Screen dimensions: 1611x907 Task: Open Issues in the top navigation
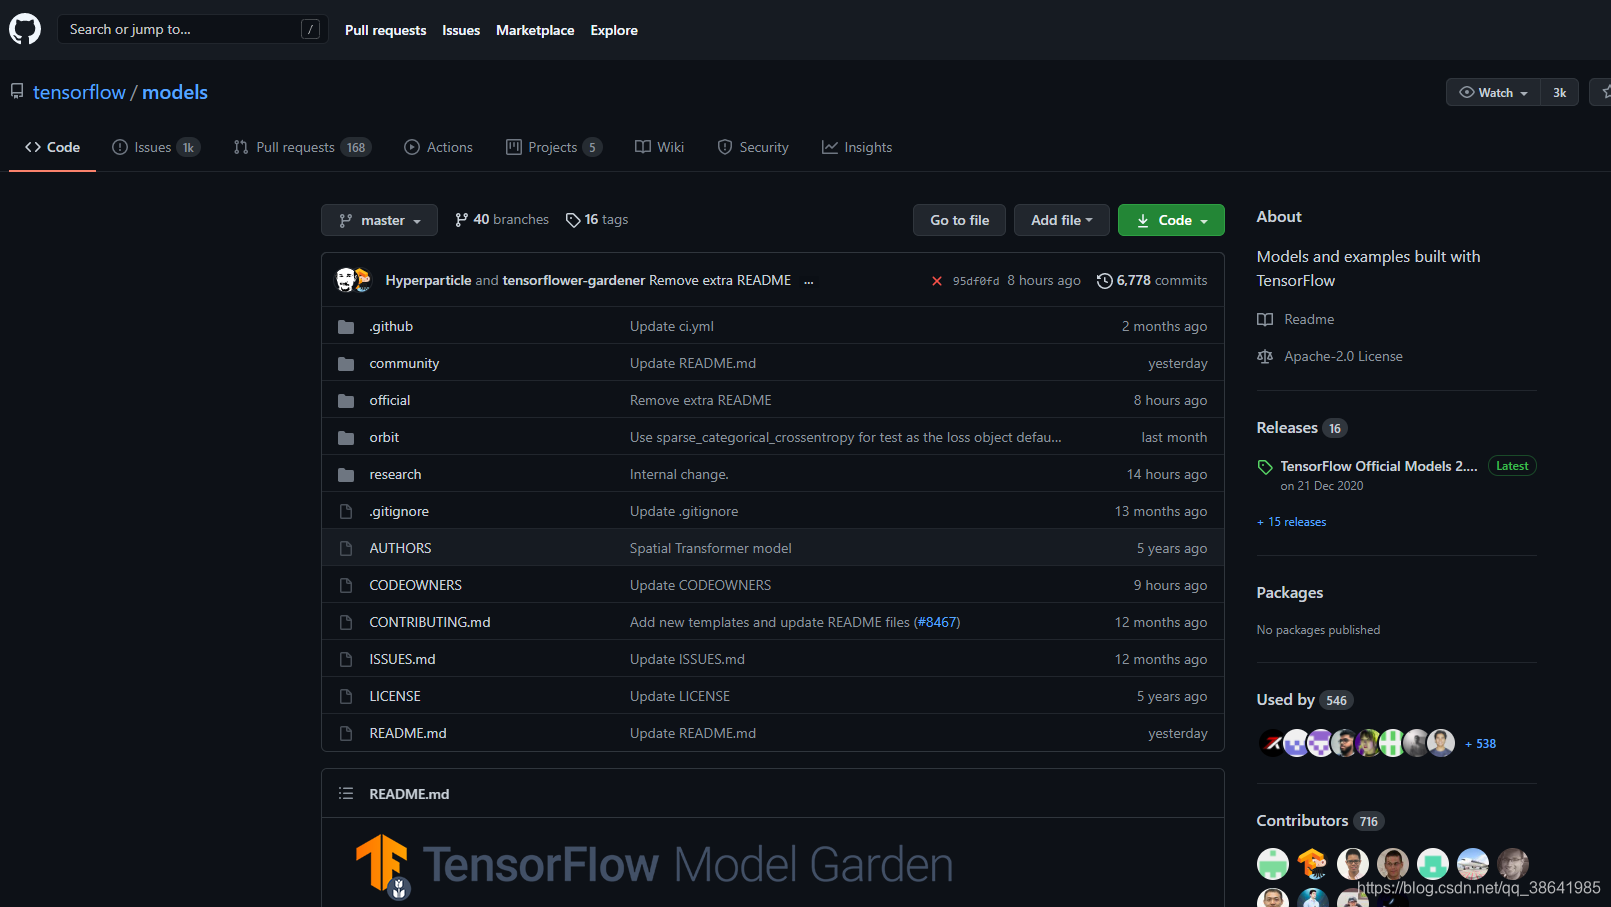[x=461, y=30]
